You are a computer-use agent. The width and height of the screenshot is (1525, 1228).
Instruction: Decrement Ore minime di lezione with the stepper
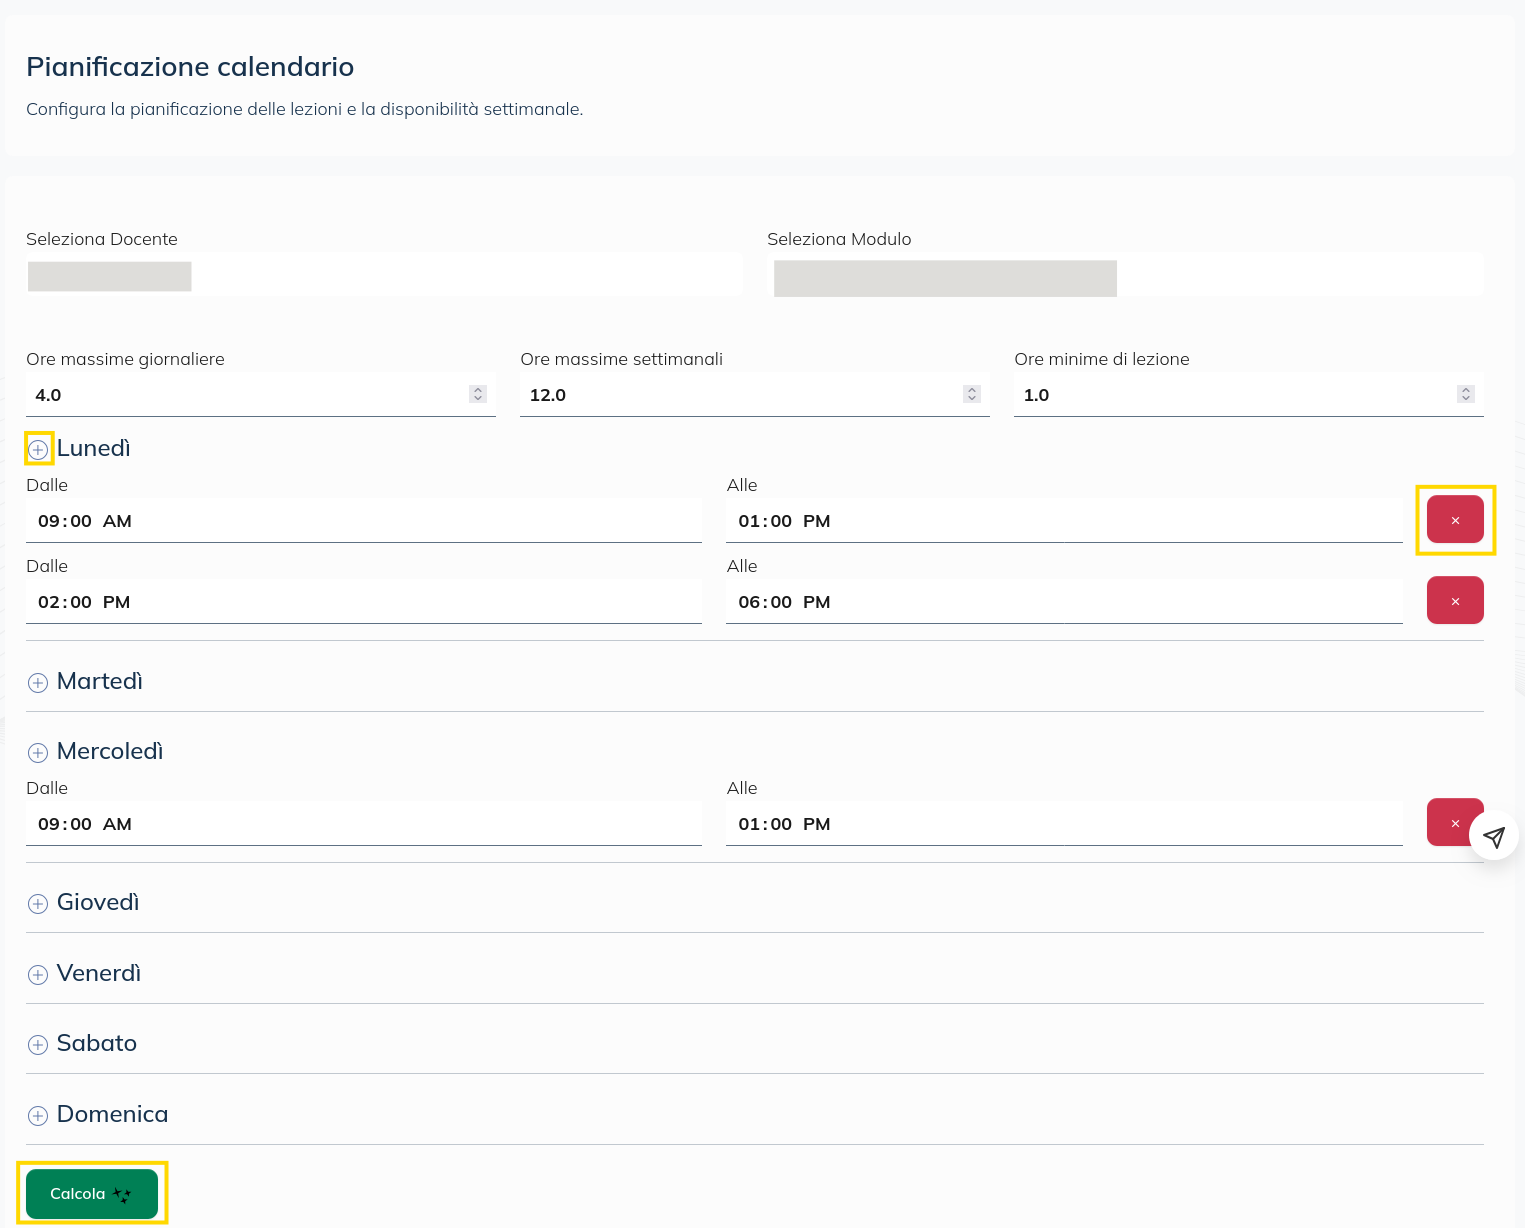[1466, 399]
